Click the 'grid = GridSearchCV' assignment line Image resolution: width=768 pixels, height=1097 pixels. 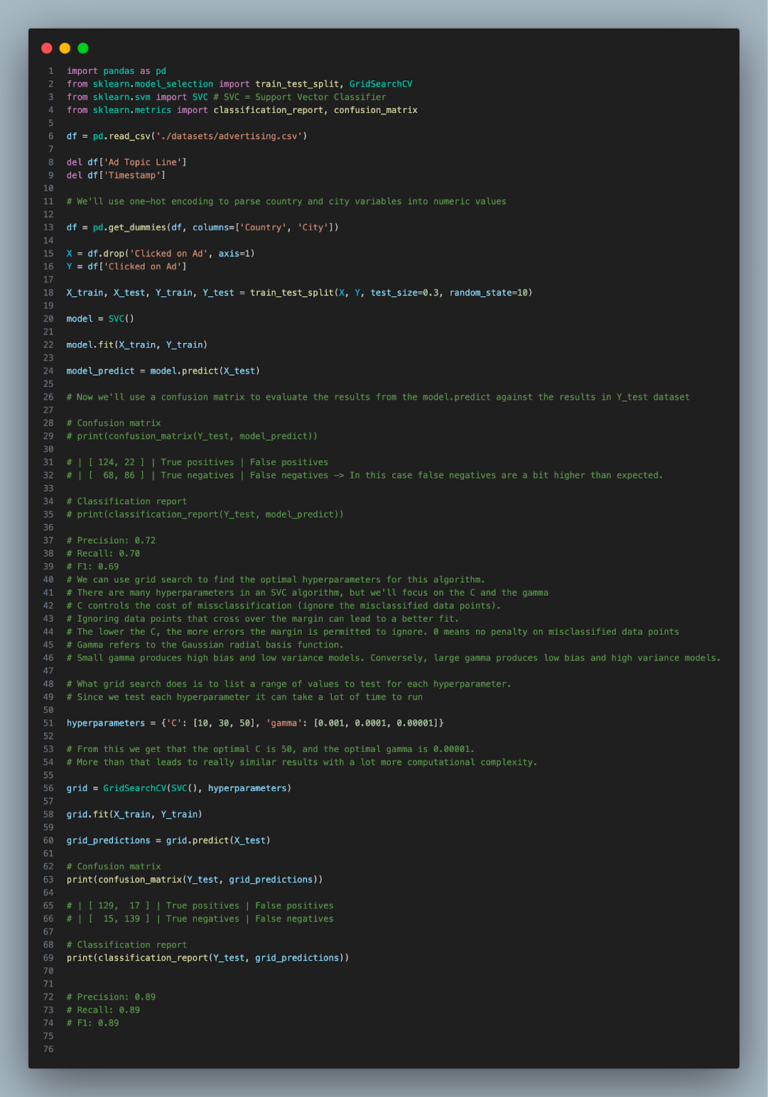178,788
